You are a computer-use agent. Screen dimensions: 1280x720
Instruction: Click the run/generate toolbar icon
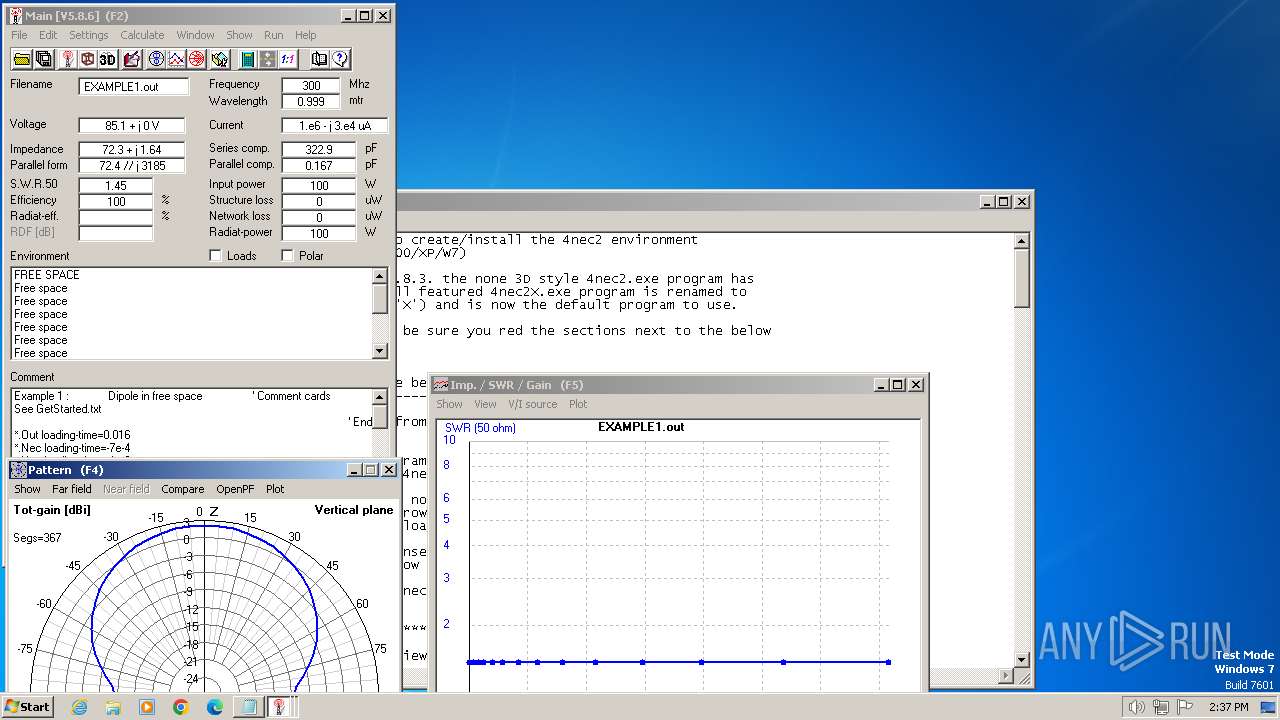click(x=220, y=59)
